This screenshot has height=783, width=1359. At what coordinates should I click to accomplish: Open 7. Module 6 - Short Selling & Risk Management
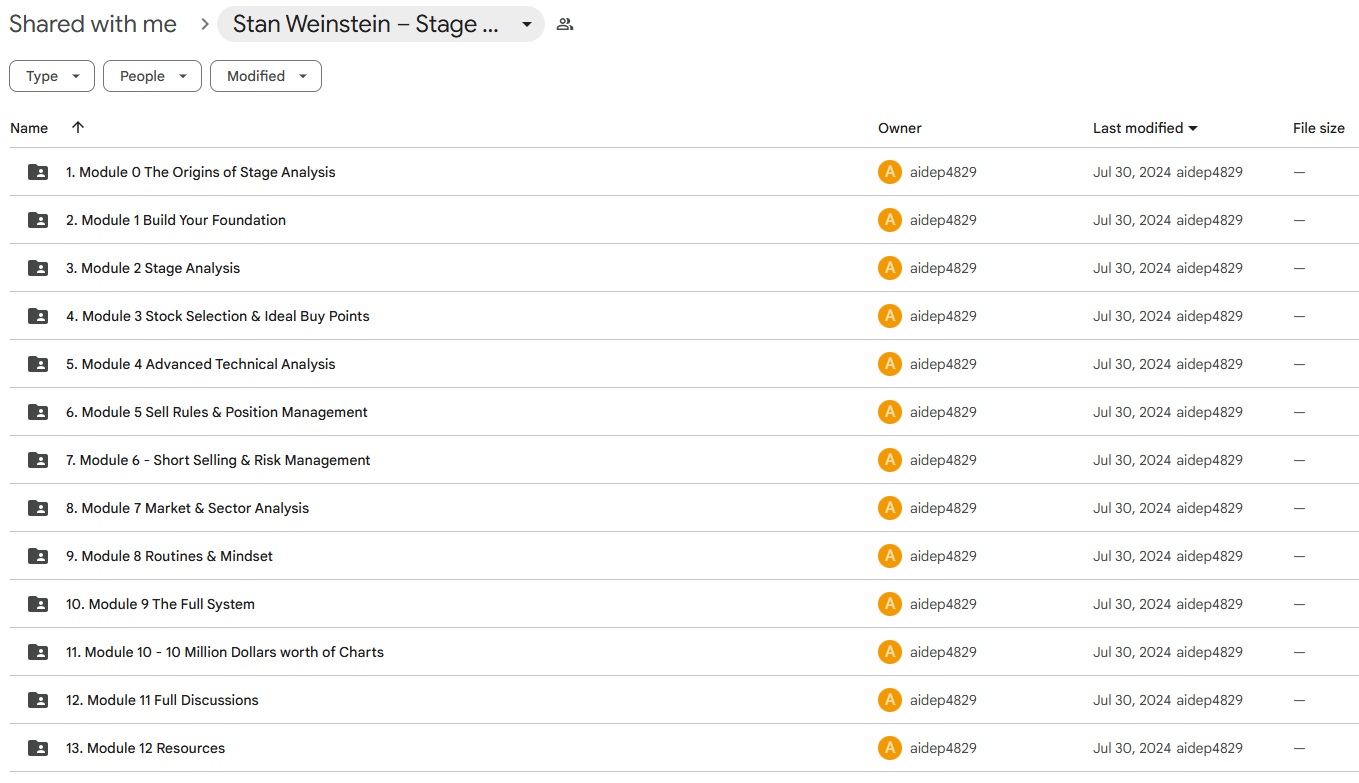pyautogui.click(x=218, y=460)
